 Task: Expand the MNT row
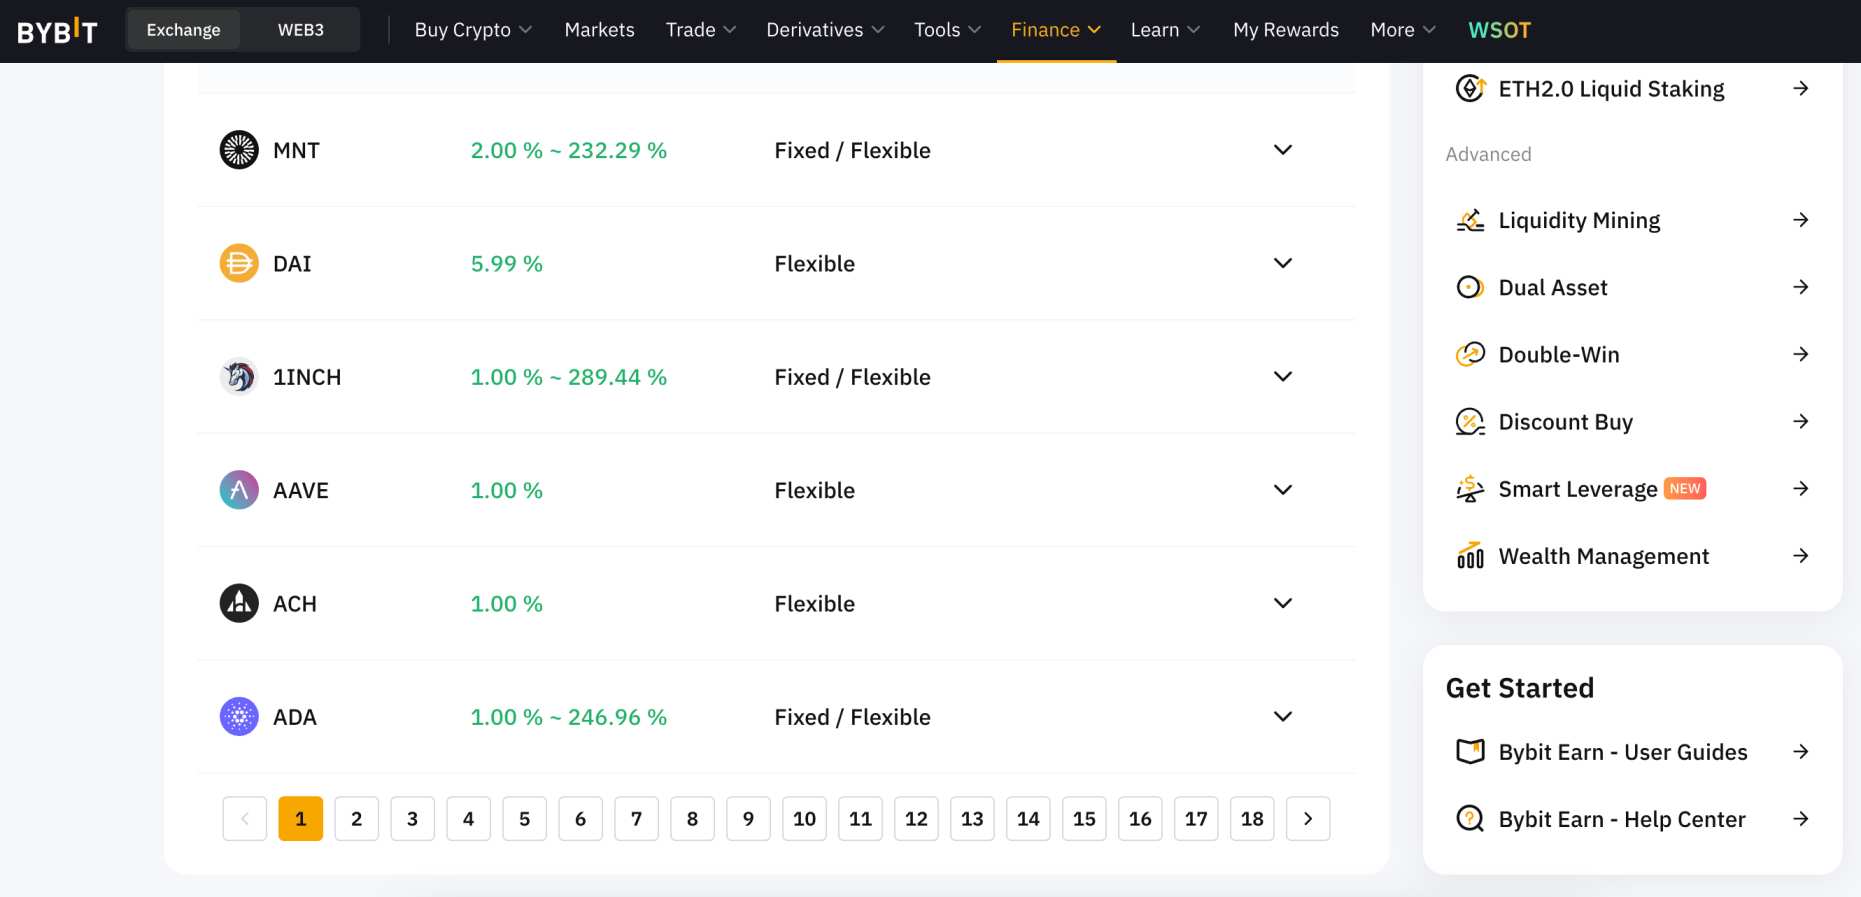(x=1283, y=150)
